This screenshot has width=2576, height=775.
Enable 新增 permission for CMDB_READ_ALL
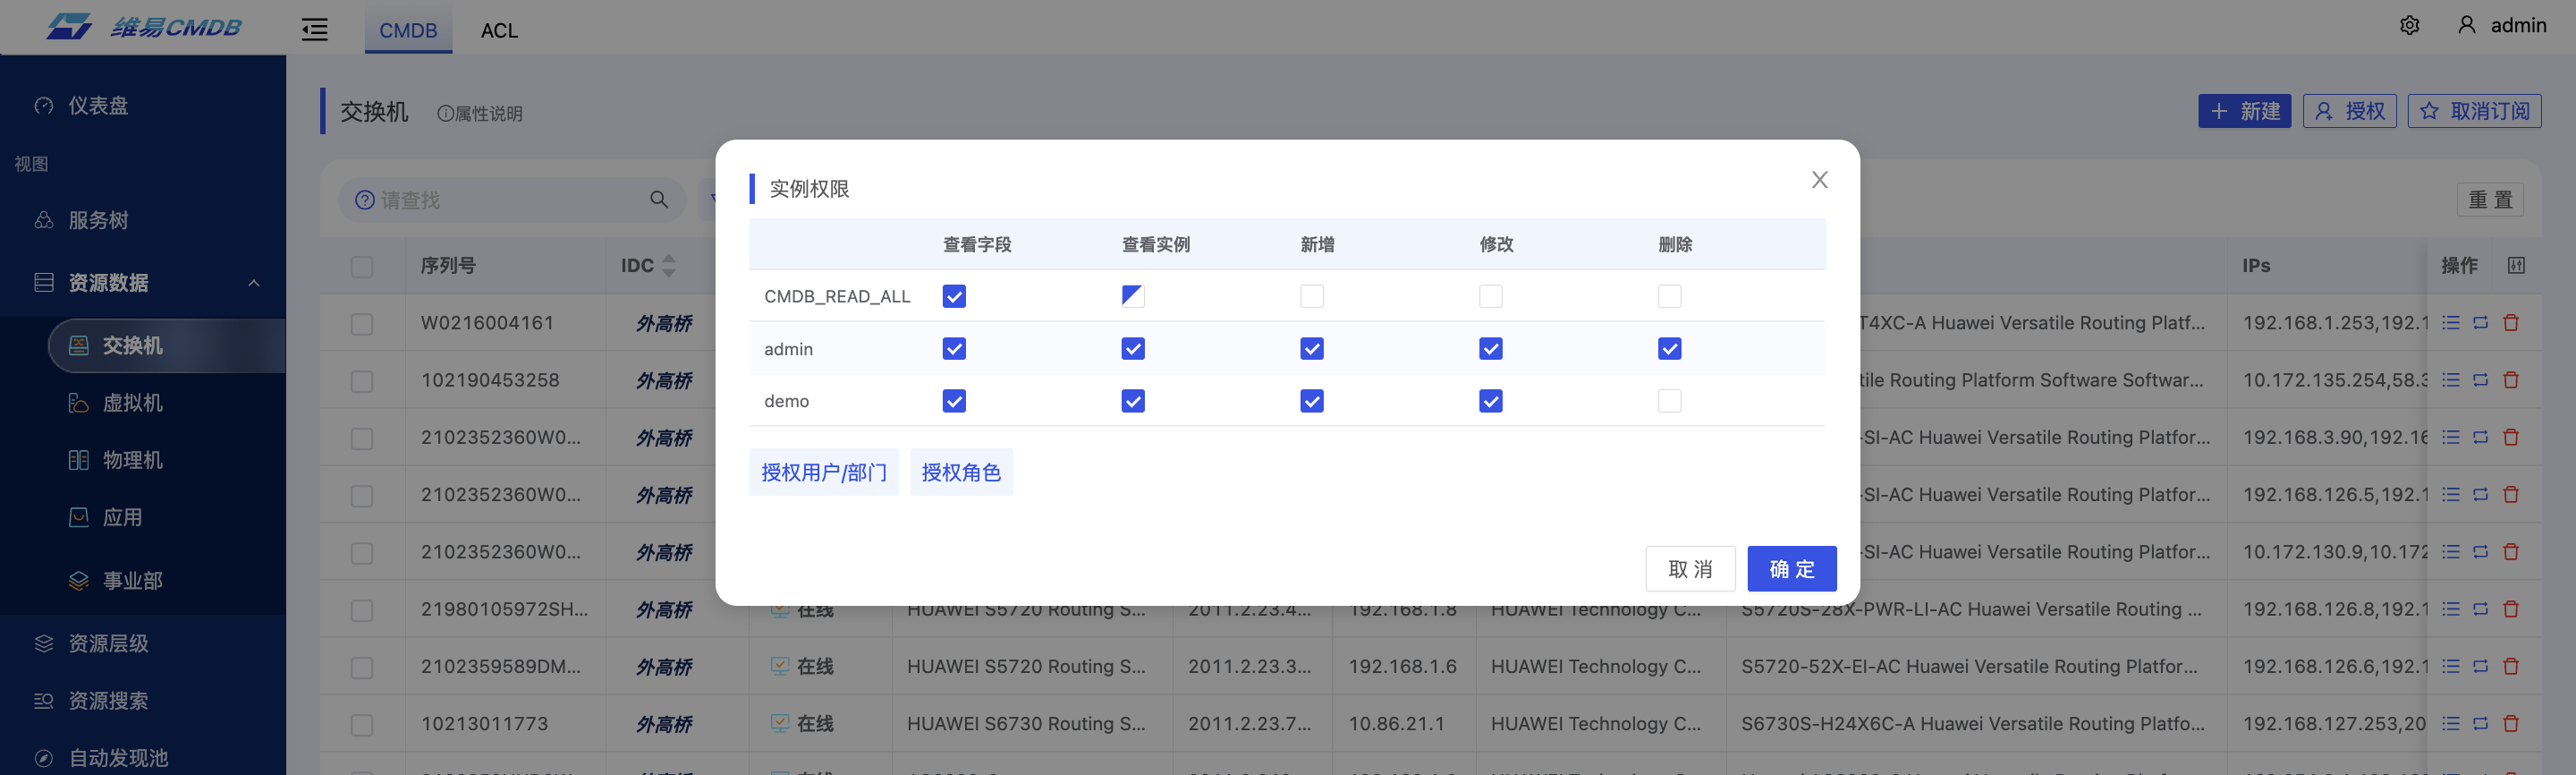click(1311, 296)
